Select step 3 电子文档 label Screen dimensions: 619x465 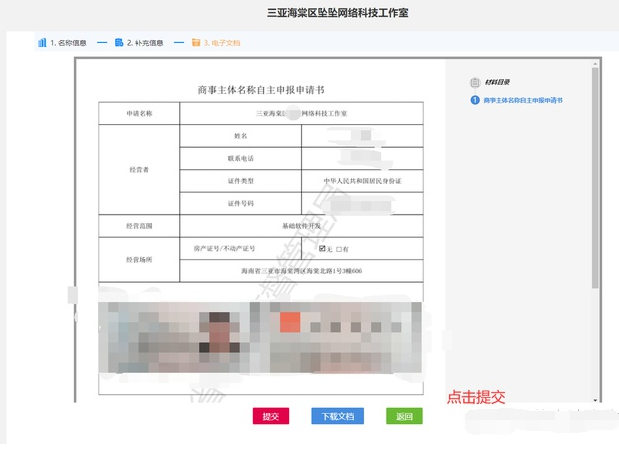pos(222,43)
